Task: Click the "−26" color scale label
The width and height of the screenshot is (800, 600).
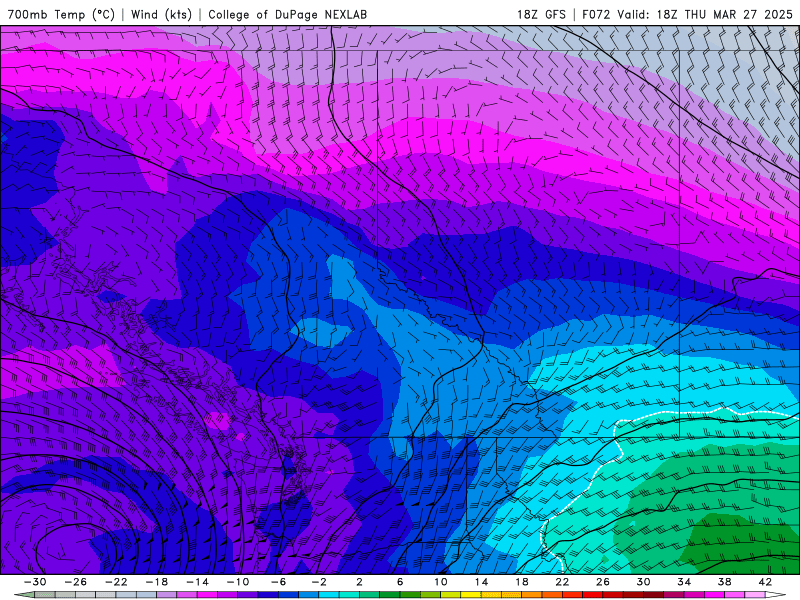Action: click(x=76, y=582)
